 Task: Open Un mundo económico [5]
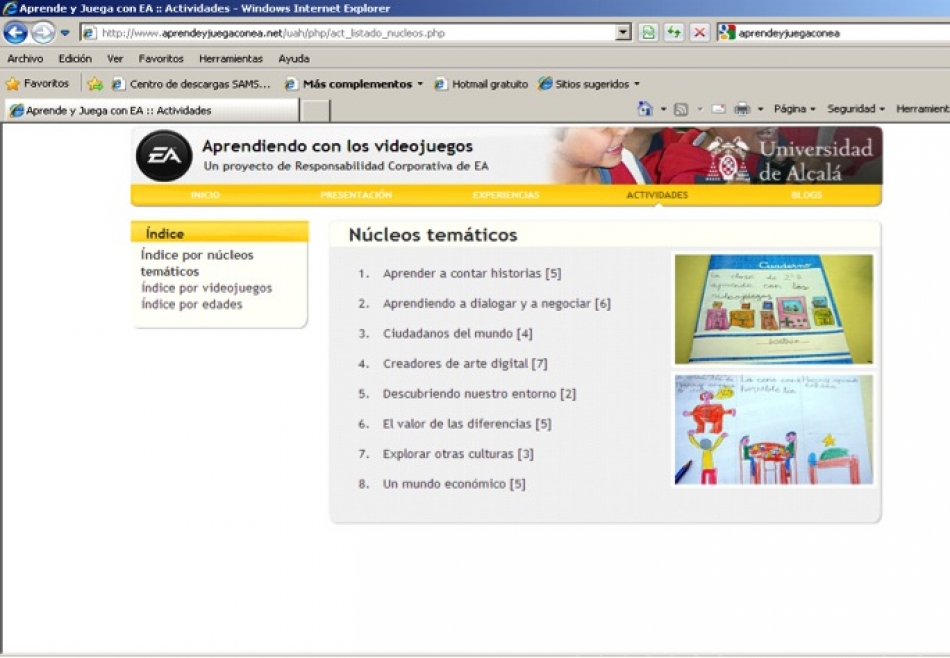pos(454,484)
